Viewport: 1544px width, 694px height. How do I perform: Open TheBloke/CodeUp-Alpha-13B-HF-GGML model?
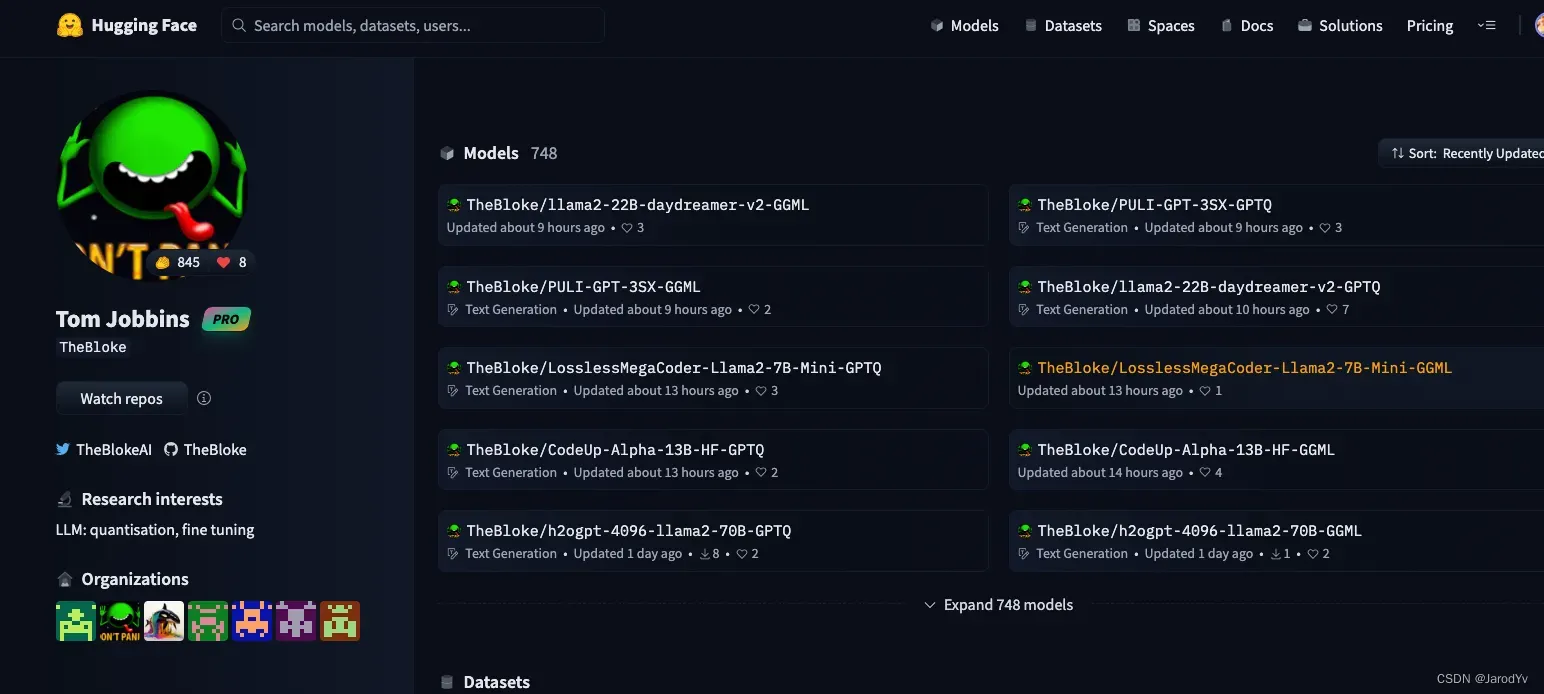point(1276,459)
